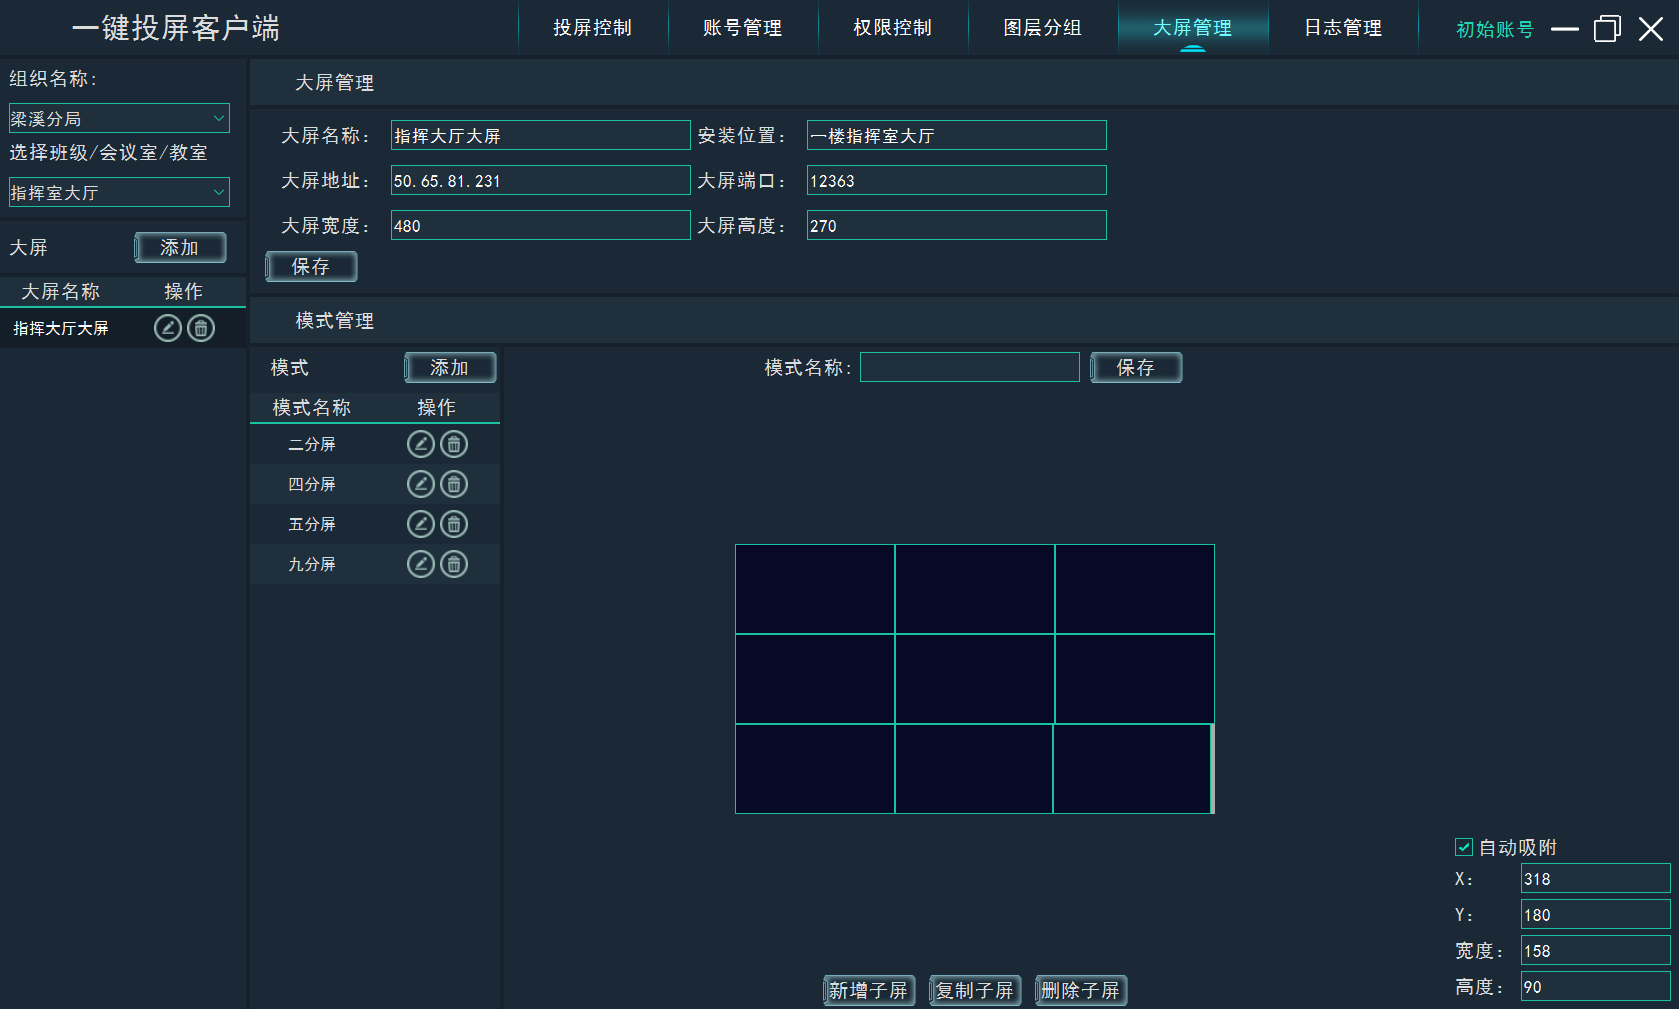Delete the 四分屏 mode
The height and width of the screenshot is (1009, 1679).
click(x=454, y=484)
